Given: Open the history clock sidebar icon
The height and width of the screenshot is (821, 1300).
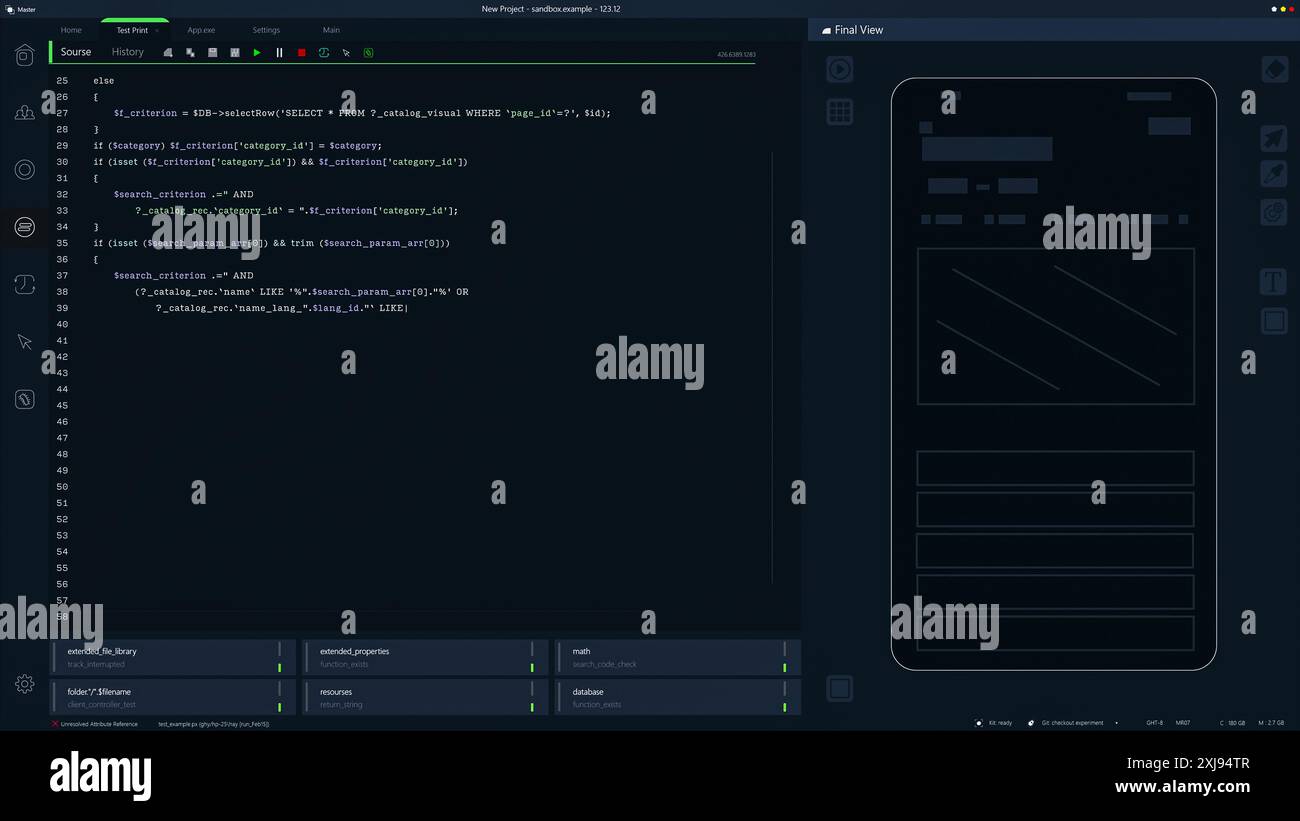Looking at the screenshot, I should pos(25,285).
